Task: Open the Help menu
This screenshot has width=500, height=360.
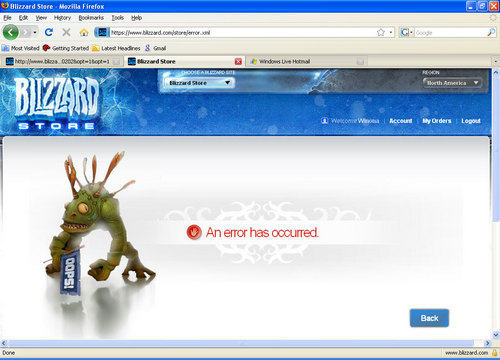Action: pyautogui.click(x=136, y=18)
